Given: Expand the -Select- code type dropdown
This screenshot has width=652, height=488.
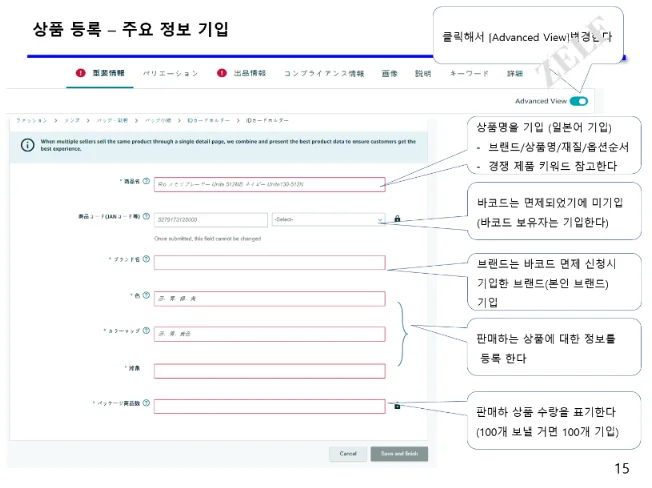Looking at the screenshot, I should [x=328, y=219].
